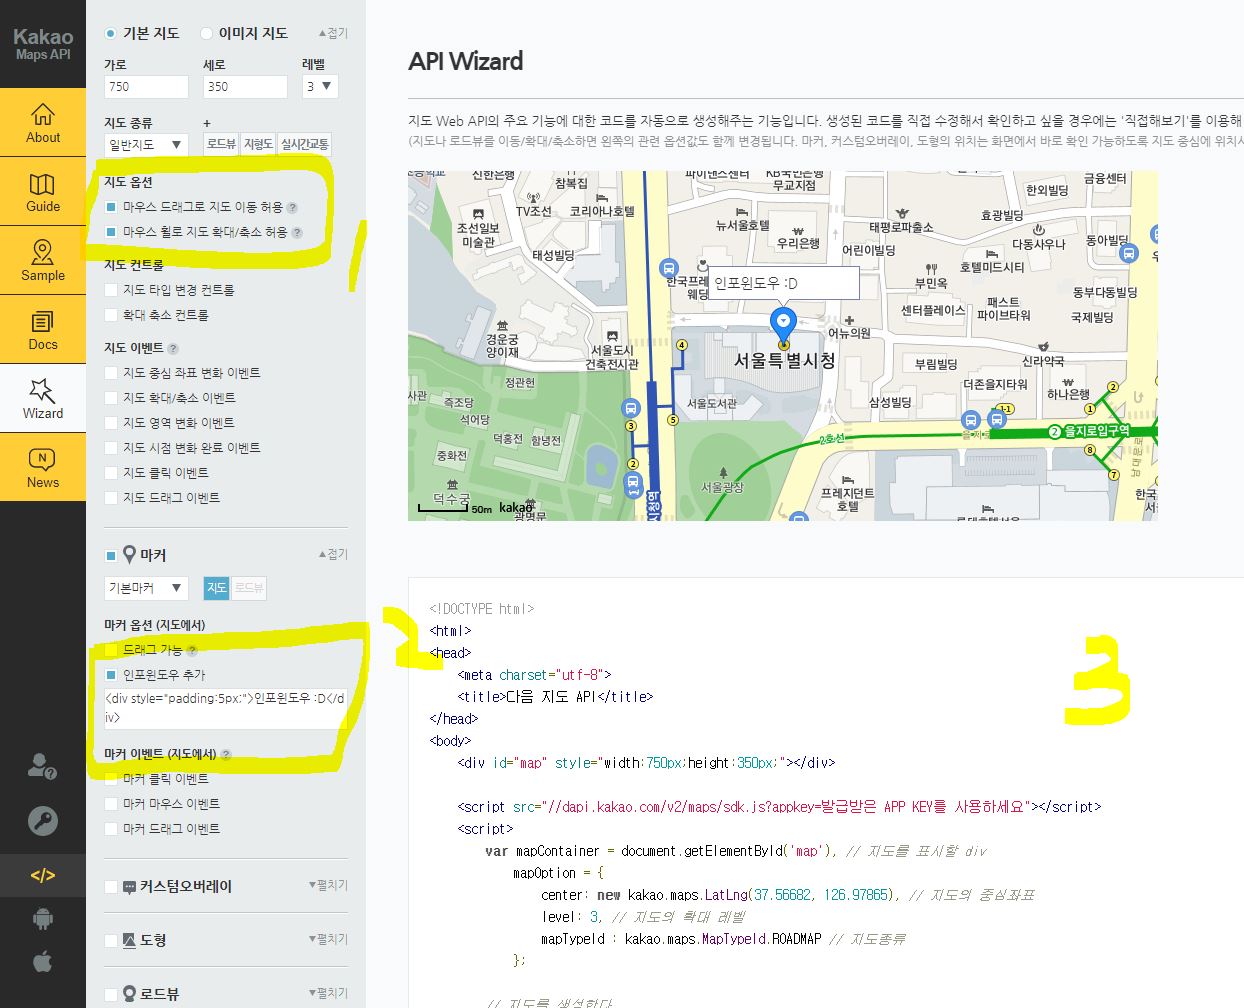The width and height of the screenshot is (1244, 1008).
Task: Enable 마커 마우스 이벤트 checkbox
Action: tap(111, 804)
